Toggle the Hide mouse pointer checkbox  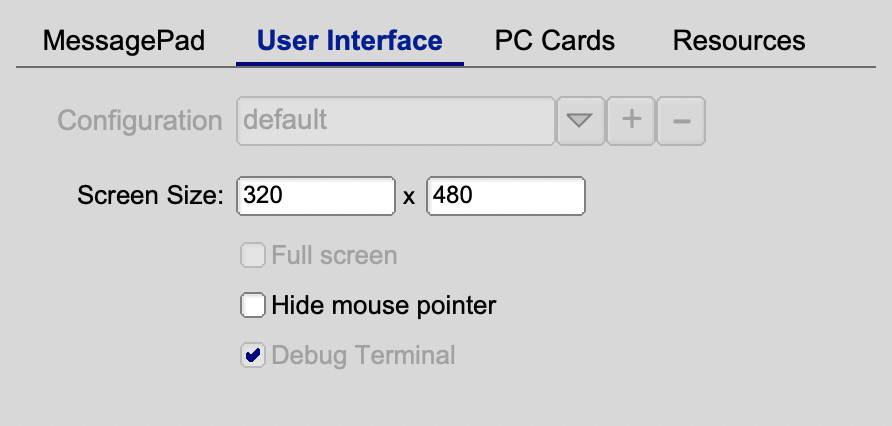point(253,305)
